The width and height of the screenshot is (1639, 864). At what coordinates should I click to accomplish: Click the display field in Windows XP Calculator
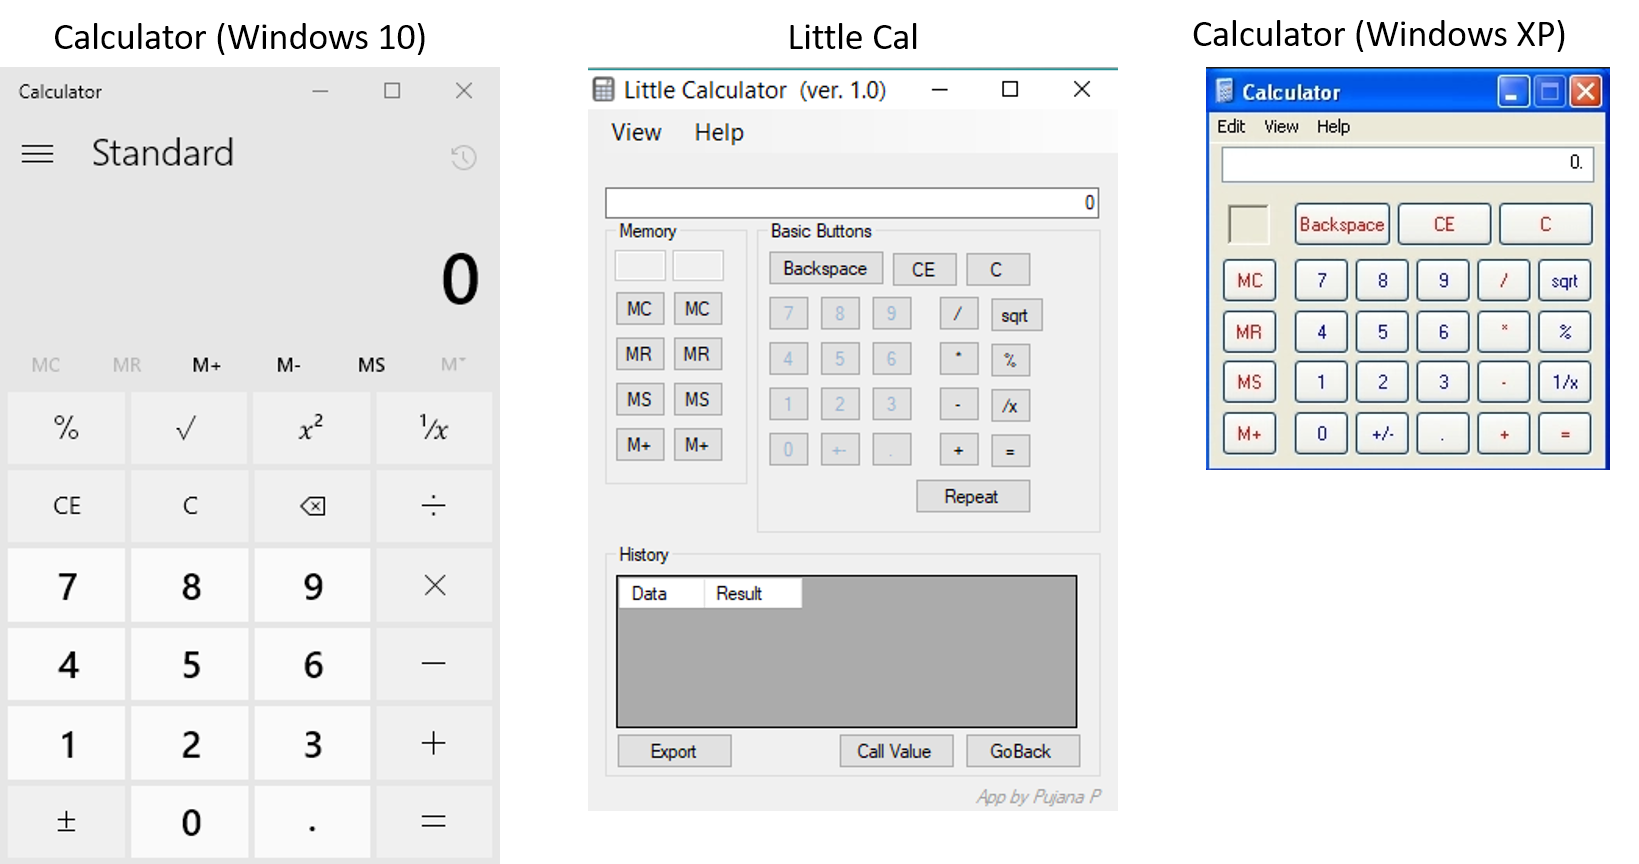coord(1407,163)
